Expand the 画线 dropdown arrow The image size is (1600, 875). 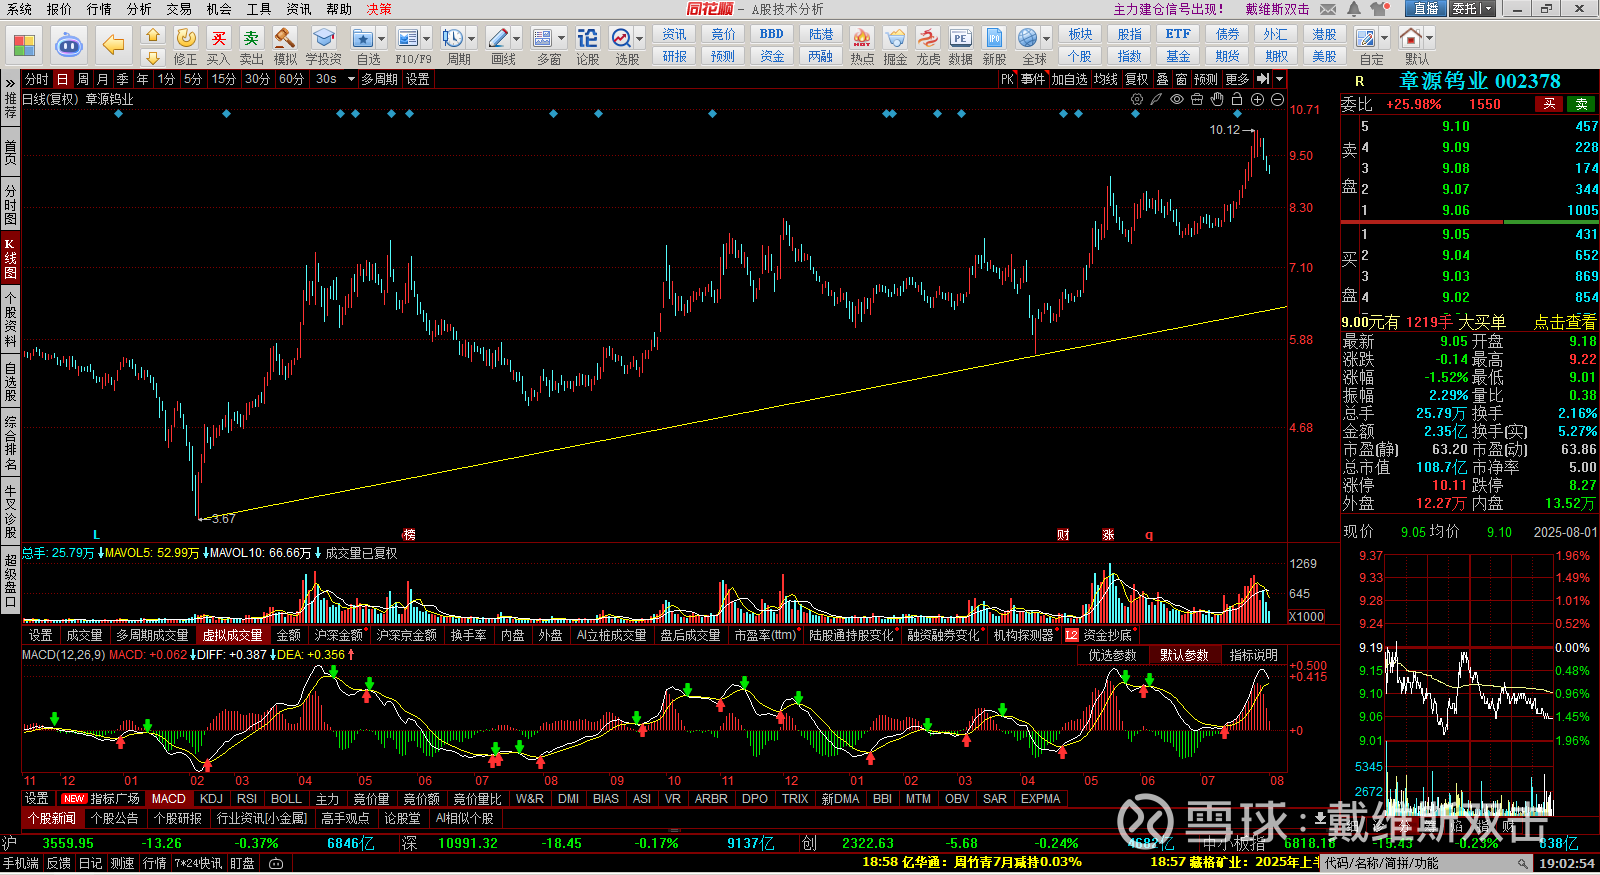tap(516, 39)
